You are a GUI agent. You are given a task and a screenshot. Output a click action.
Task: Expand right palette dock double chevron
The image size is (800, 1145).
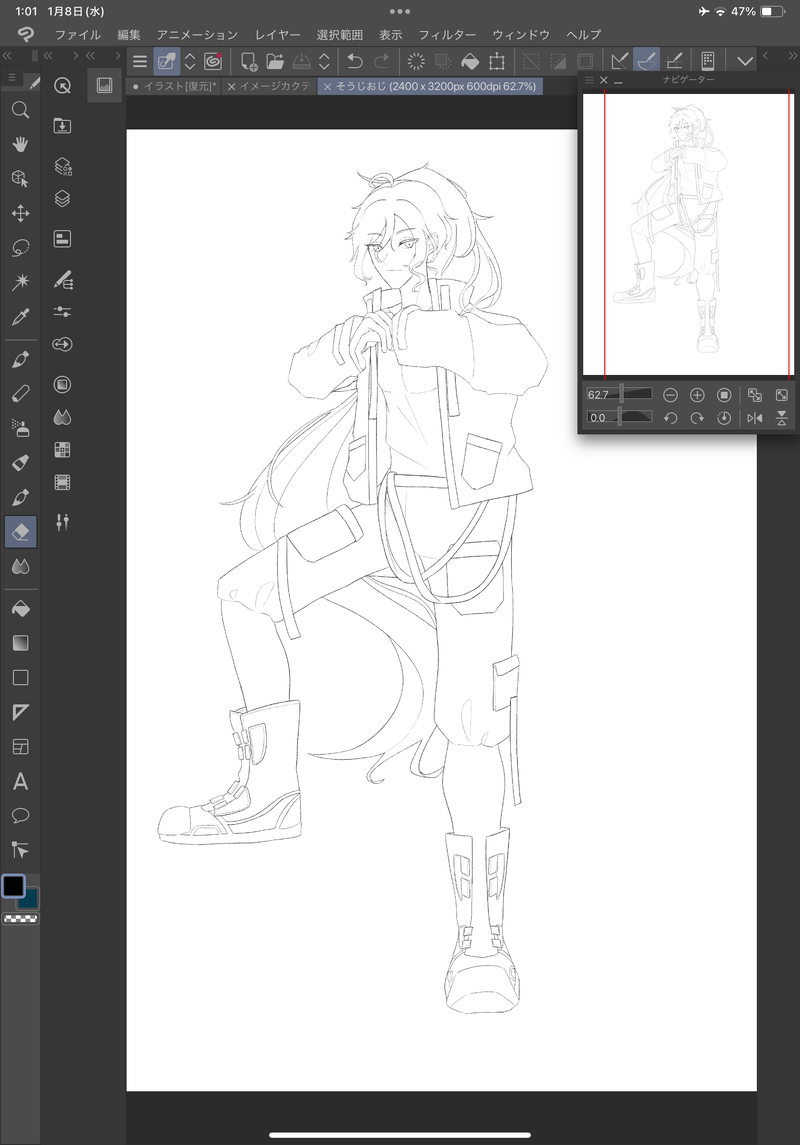(x=793, y=55)
